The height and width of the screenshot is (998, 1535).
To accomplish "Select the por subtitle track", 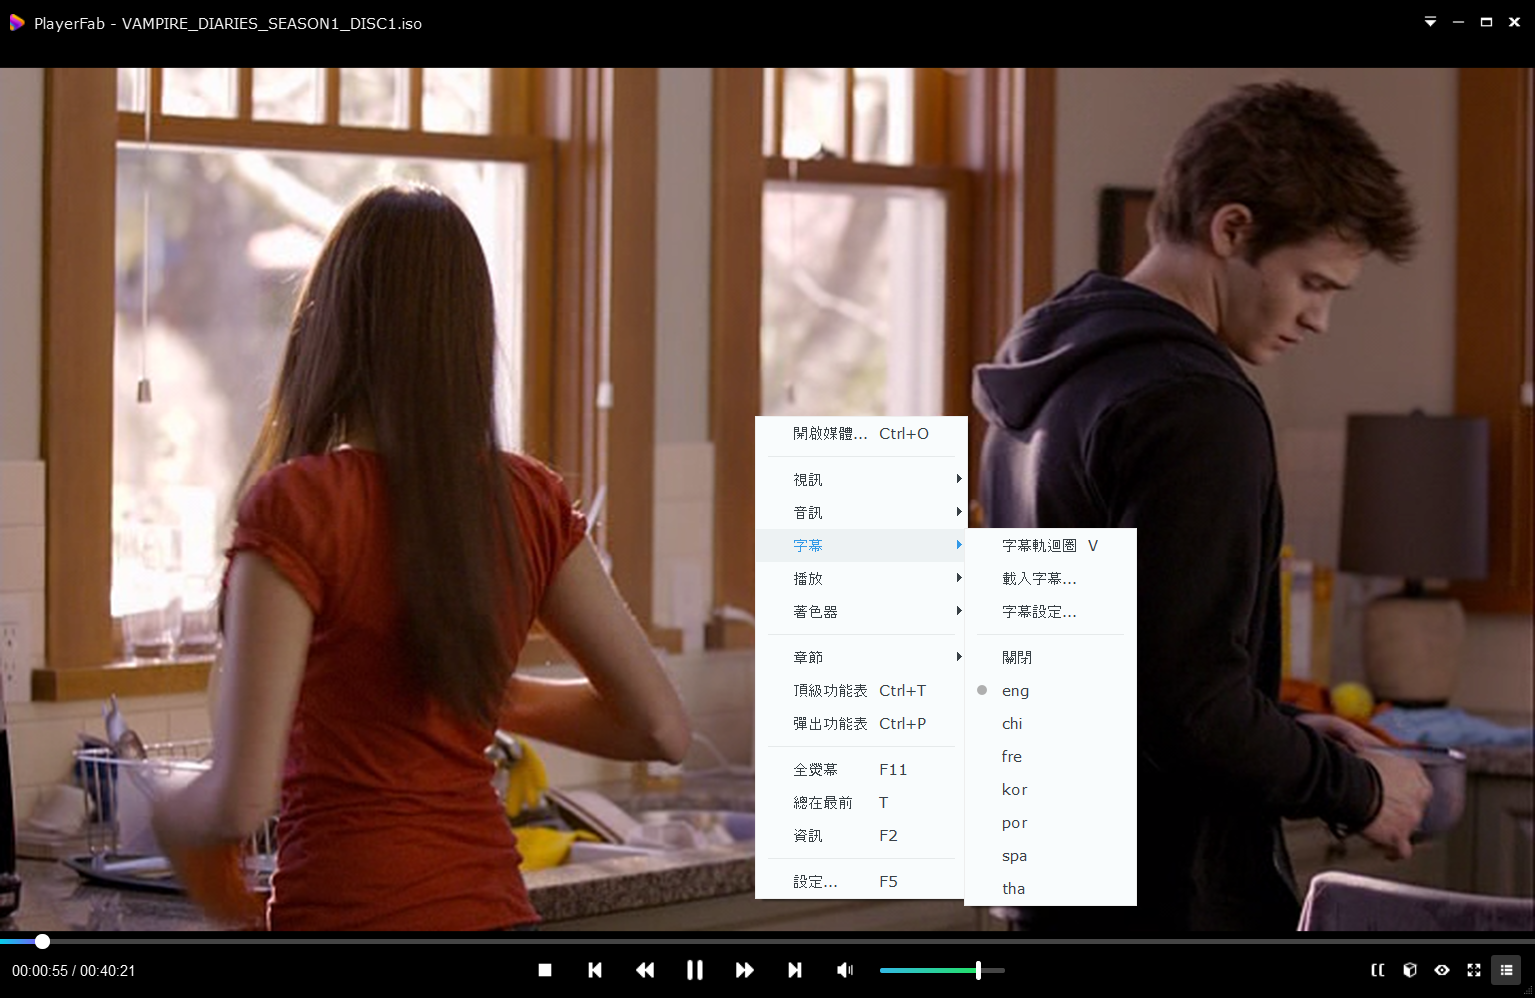I will point(1050,823).
